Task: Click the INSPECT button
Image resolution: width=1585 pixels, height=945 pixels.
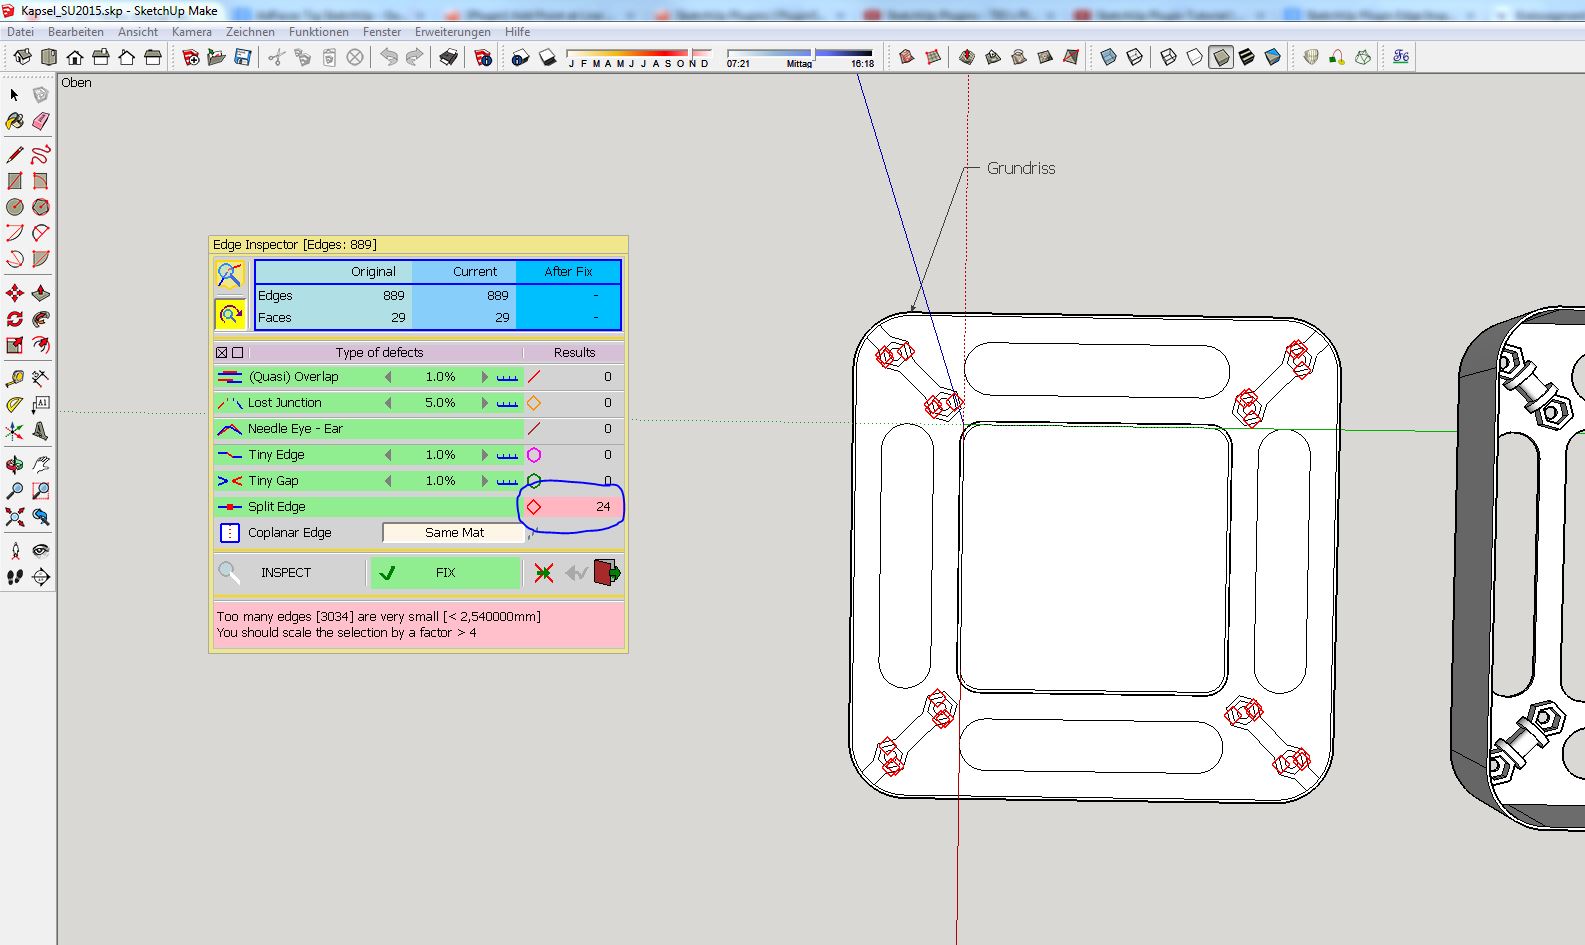Action: point(285,573)
